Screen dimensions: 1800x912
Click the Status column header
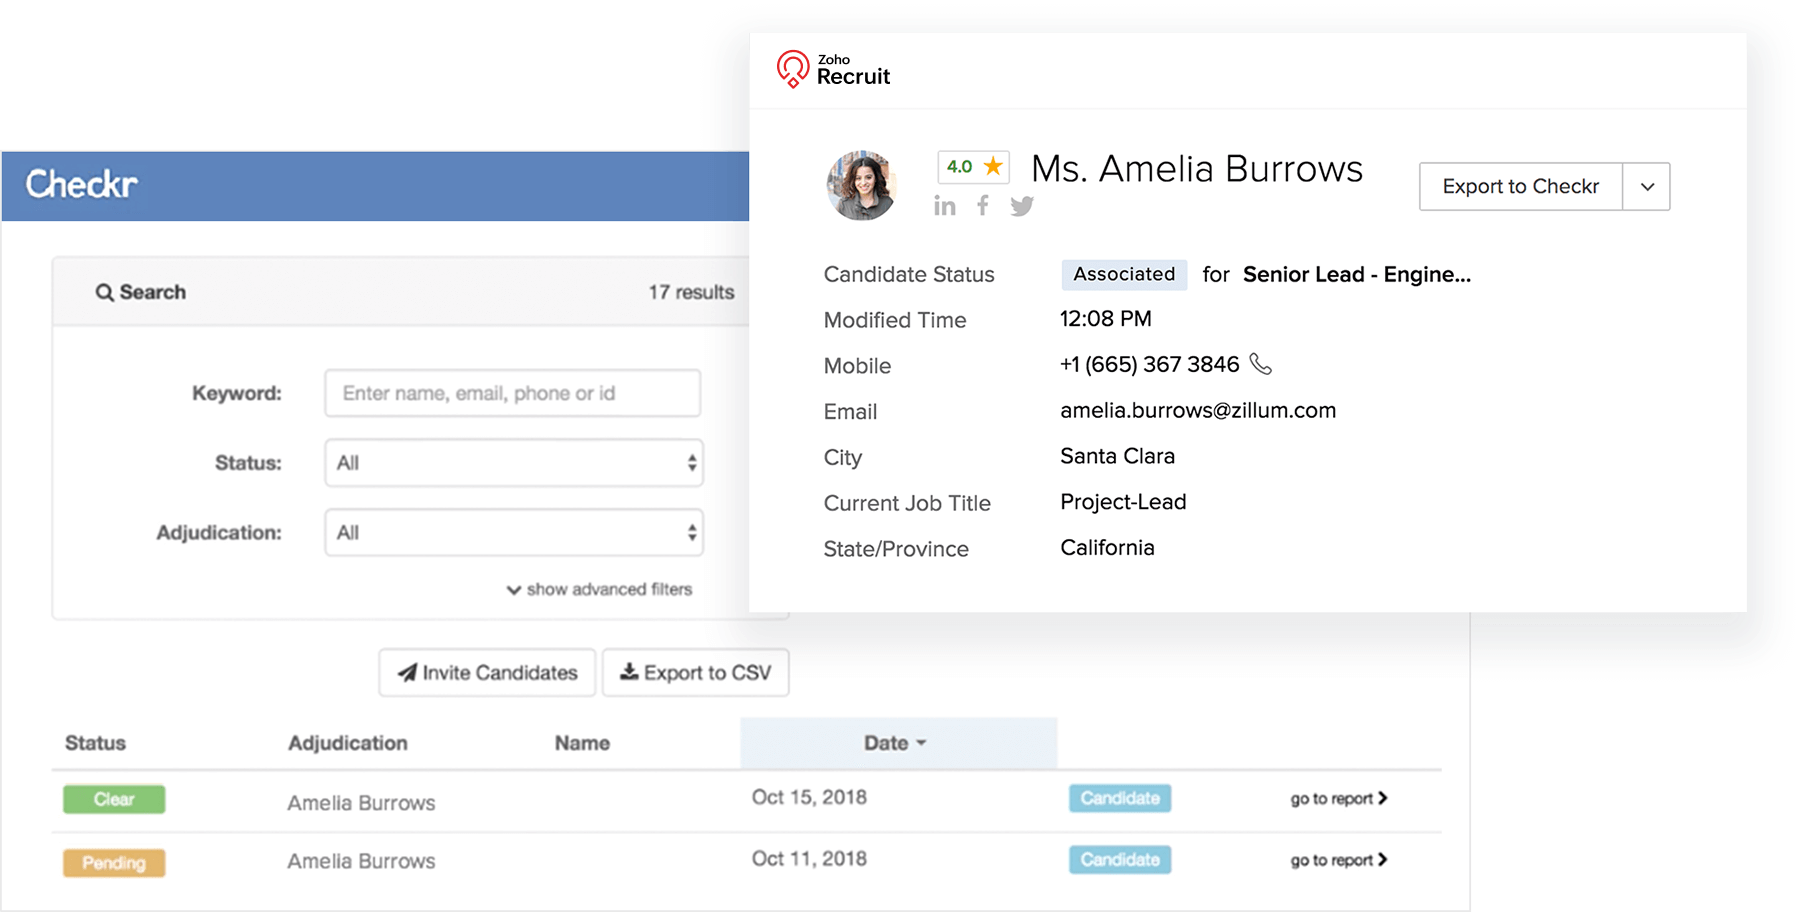pyautogui.click(x=96, y=743)
